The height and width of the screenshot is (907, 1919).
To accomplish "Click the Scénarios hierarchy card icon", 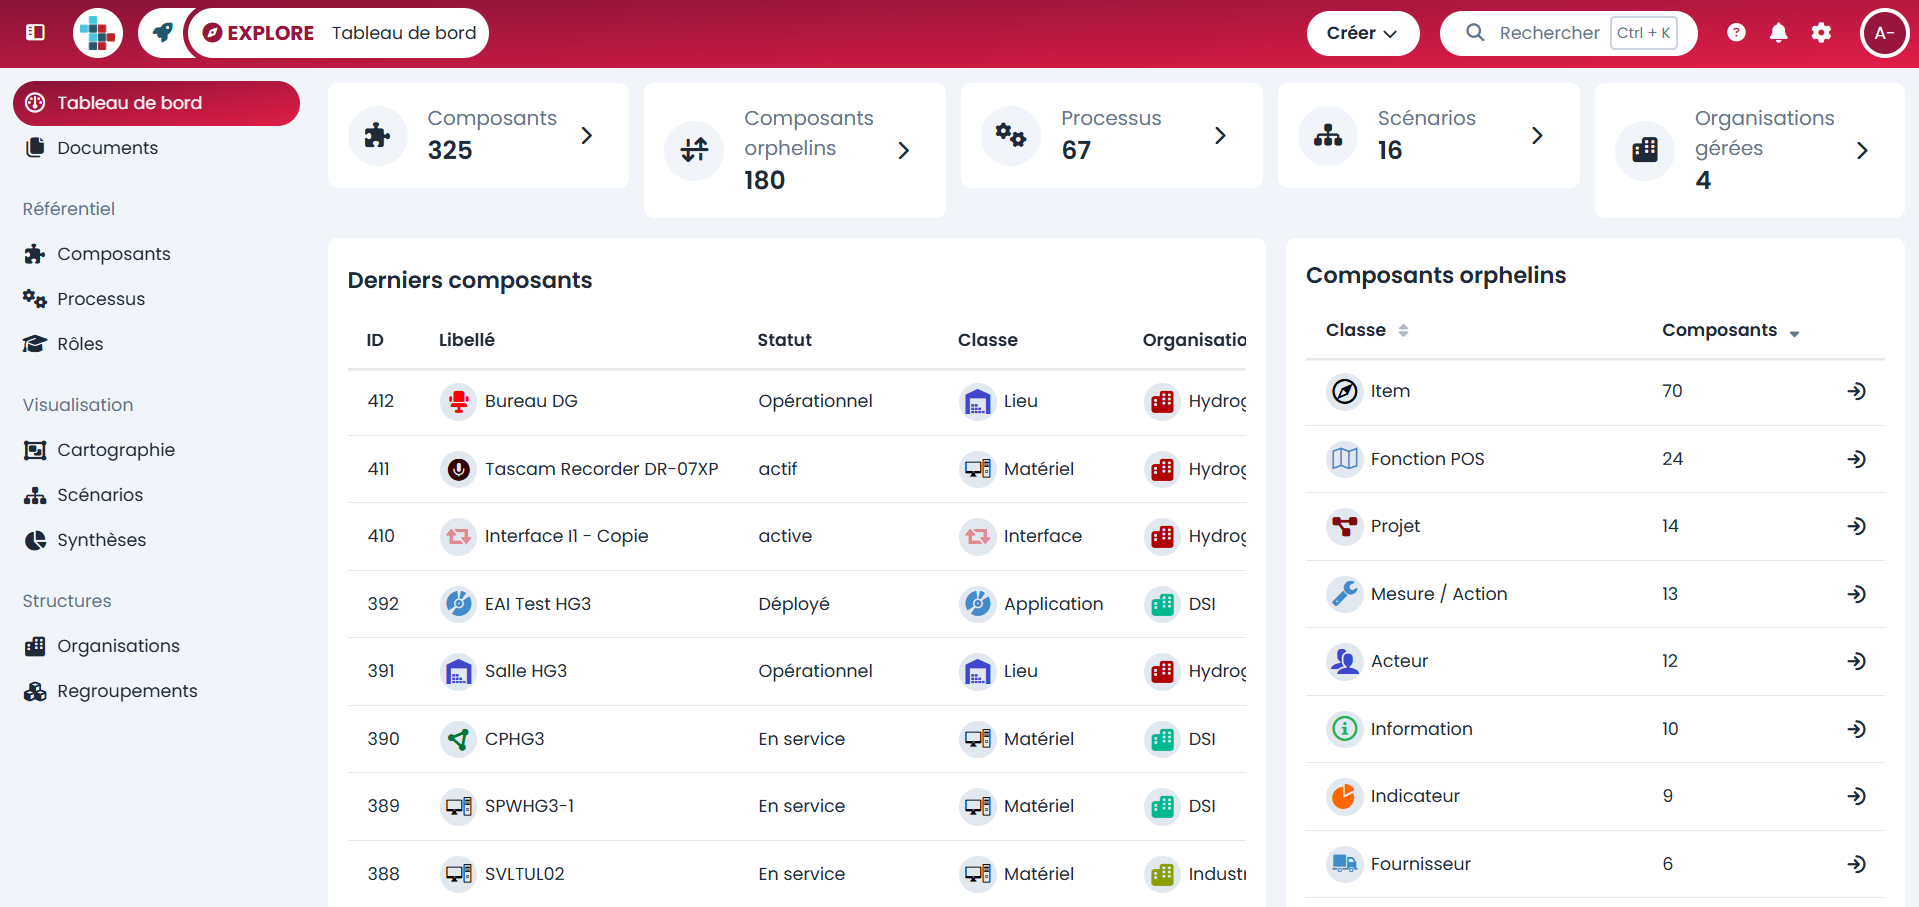I will [x=1328, y=135].
